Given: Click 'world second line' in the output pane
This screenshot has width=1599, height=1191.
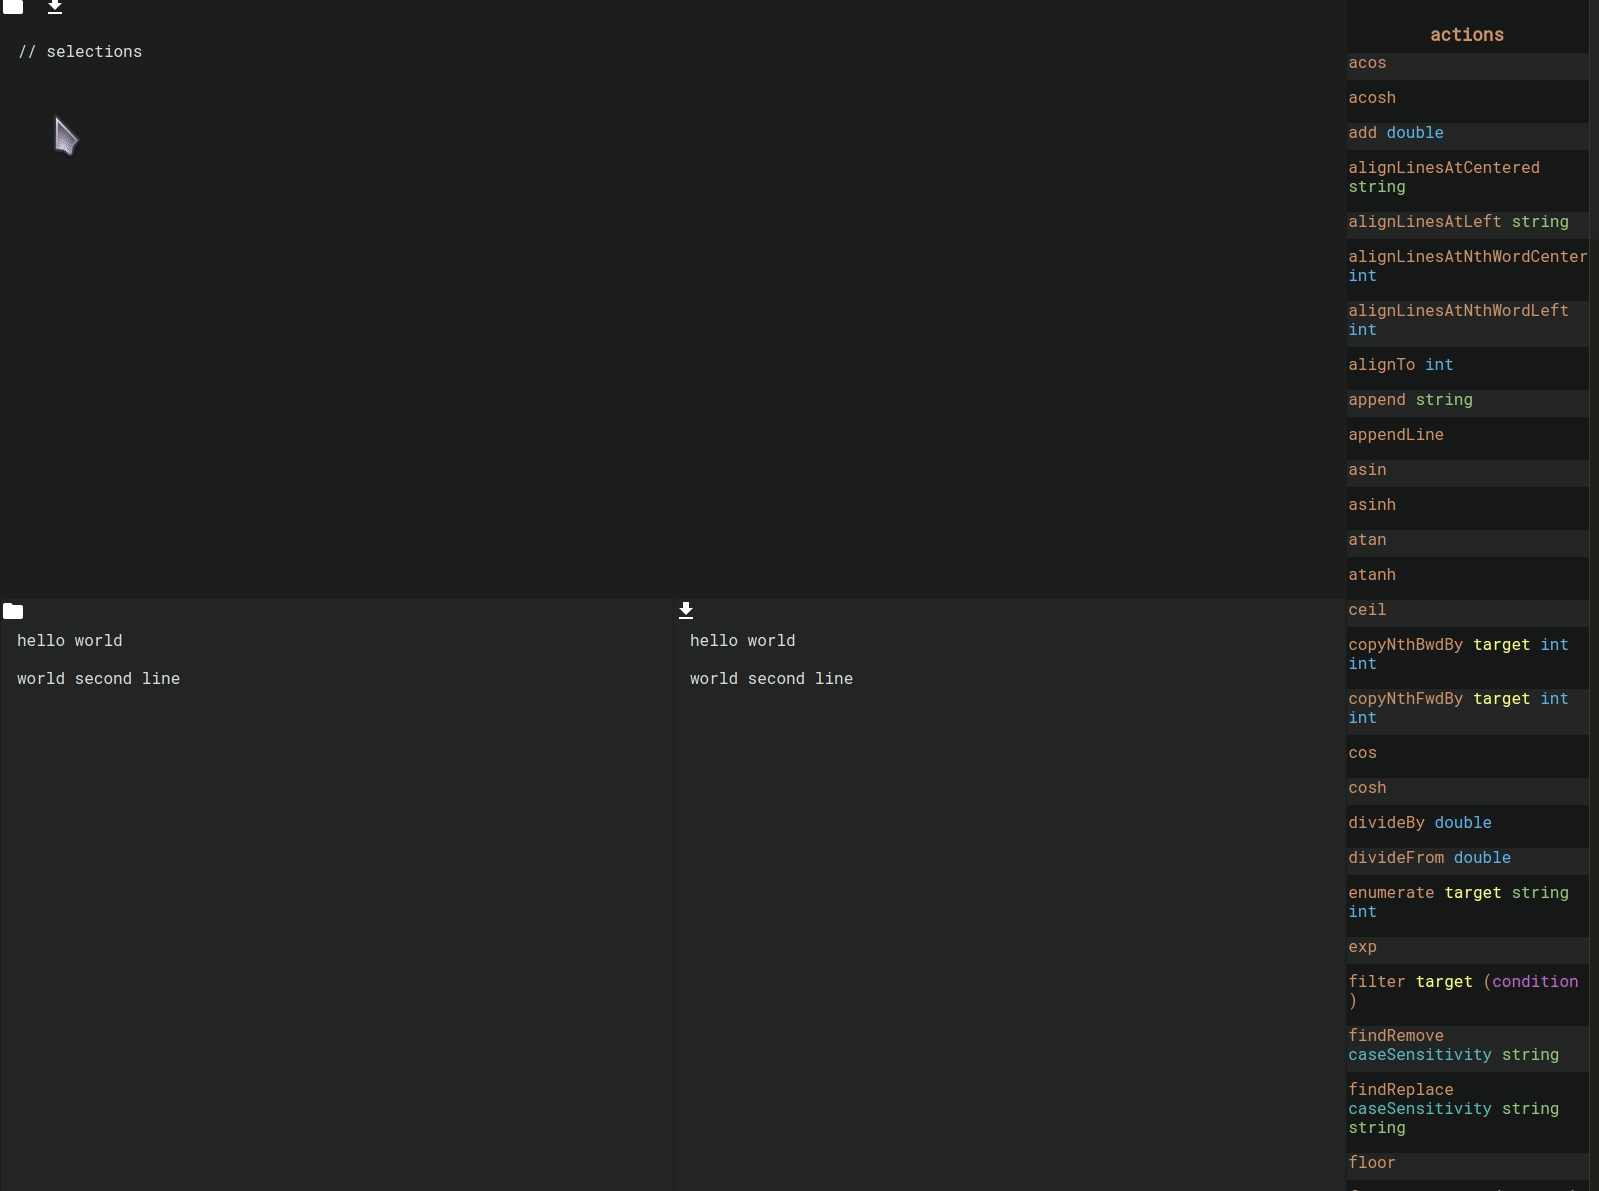Looking at the screenshot, I should tap(771, 679).
